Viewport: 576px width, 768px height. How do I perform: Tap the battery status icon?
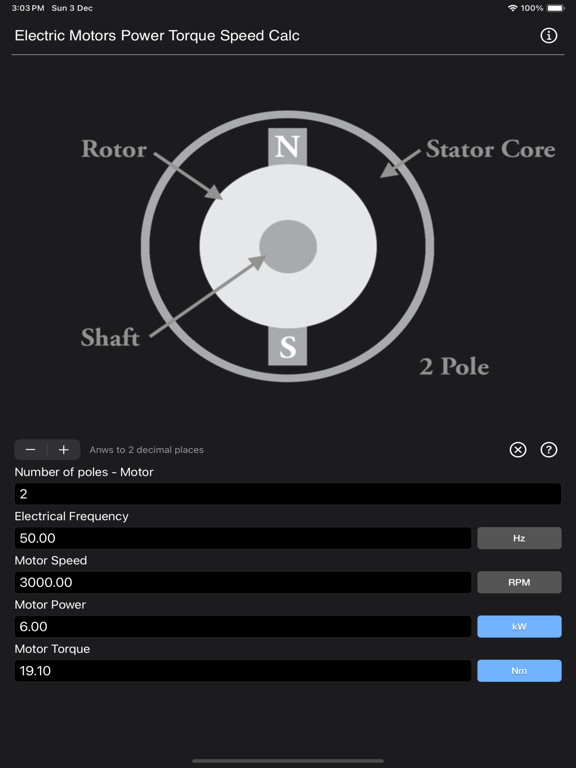tap(556, 8)
